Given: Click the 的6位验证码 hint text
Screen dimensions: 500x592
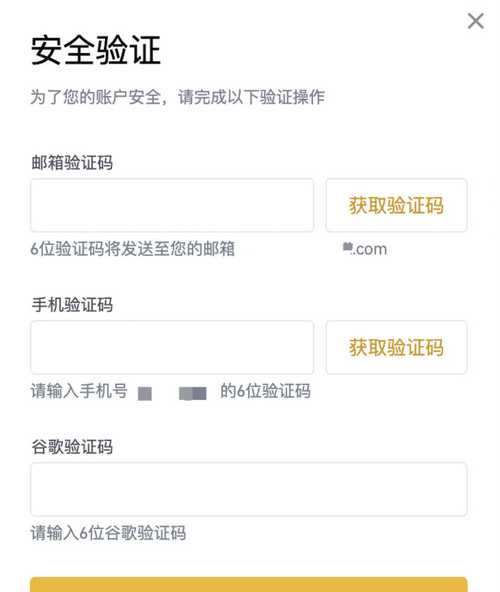Looking at the screenshot, I should pyautogui.click(x=265, y=391).
